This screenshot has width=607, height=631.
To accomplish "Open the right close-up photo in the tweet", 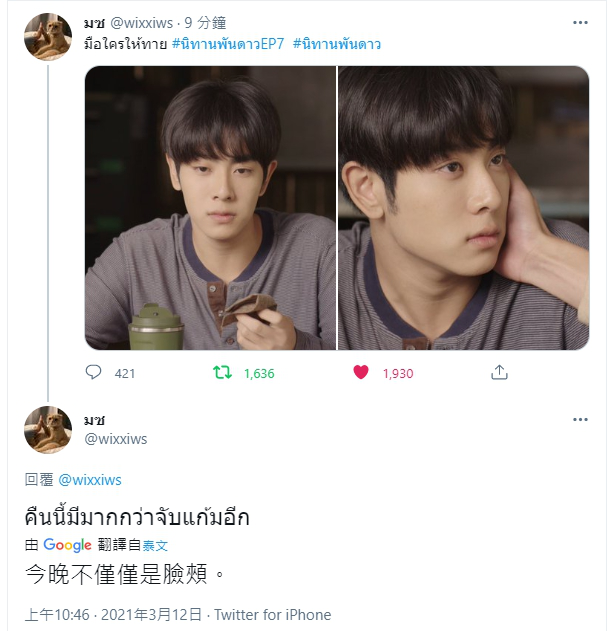I will (463, 208).
